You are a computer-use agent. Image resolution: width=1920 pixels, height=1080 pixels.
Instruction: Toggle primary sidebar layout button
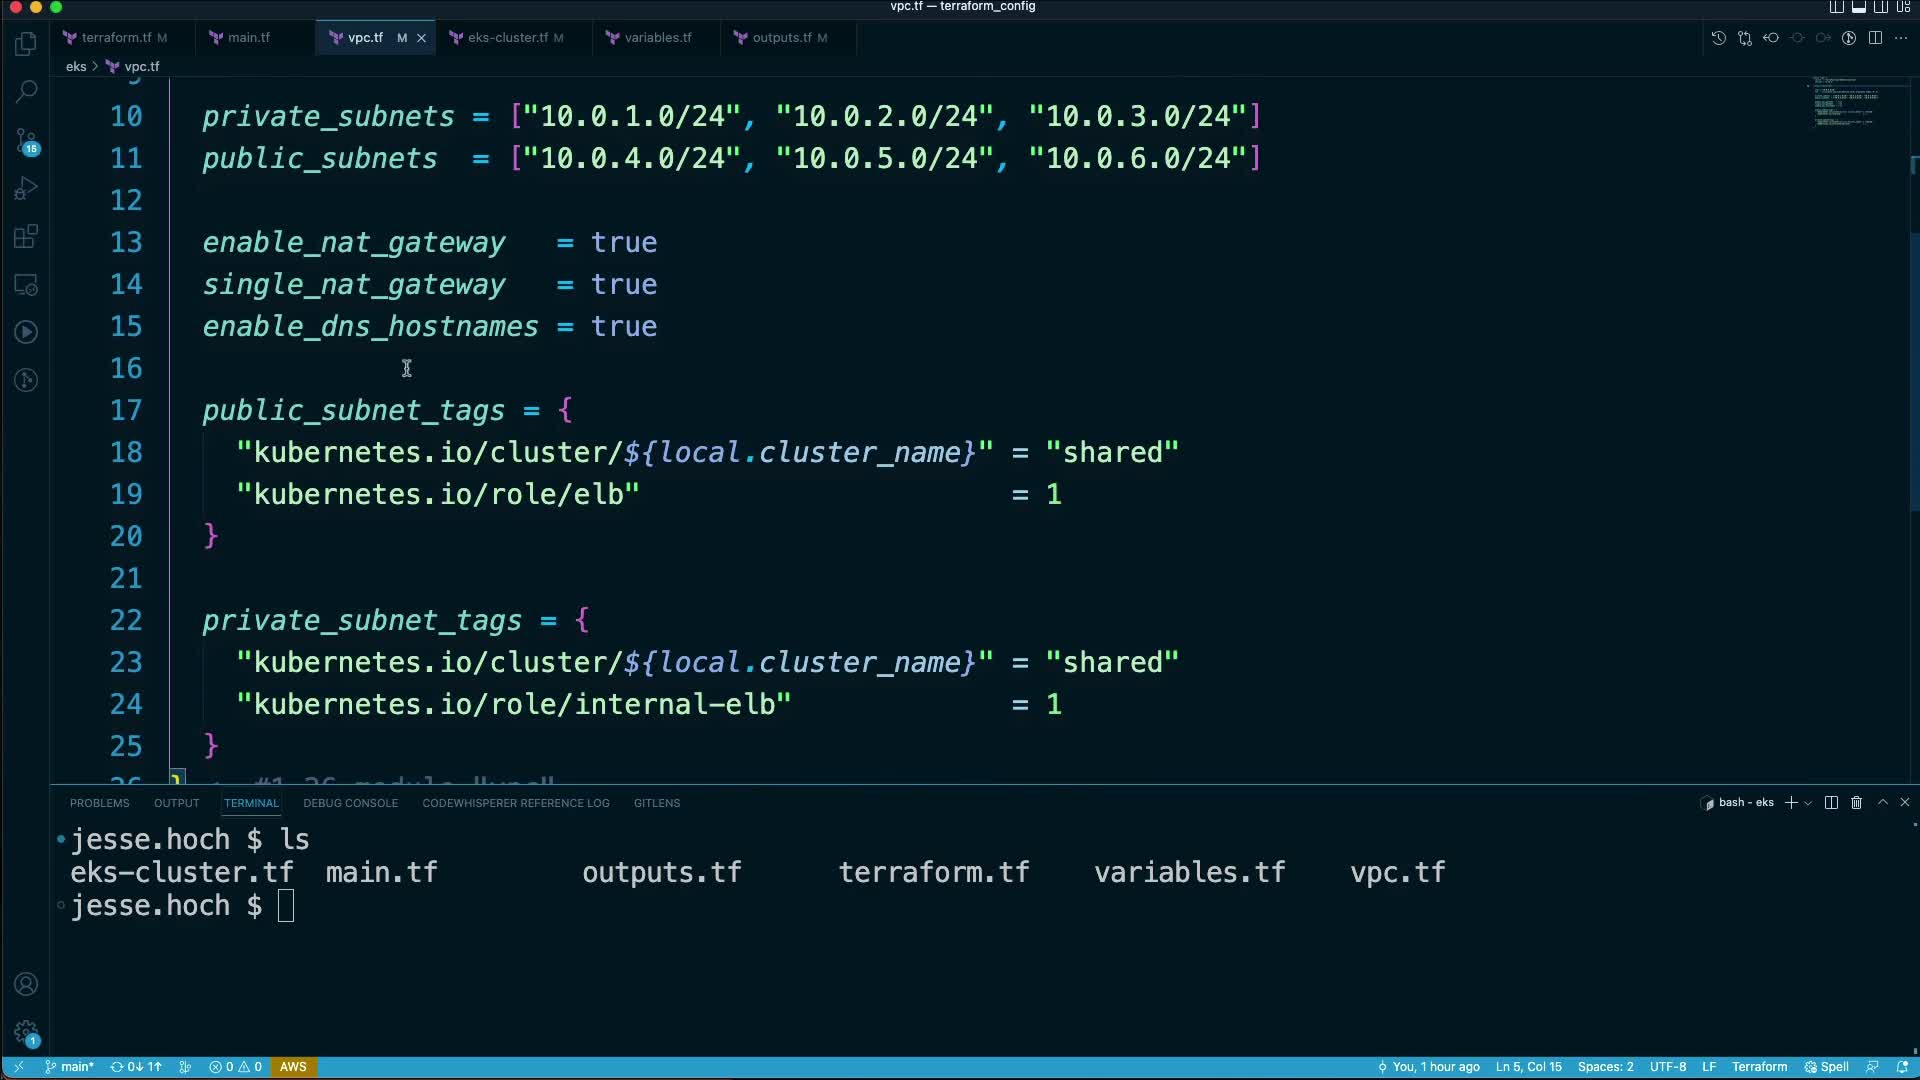(1837, 7)
